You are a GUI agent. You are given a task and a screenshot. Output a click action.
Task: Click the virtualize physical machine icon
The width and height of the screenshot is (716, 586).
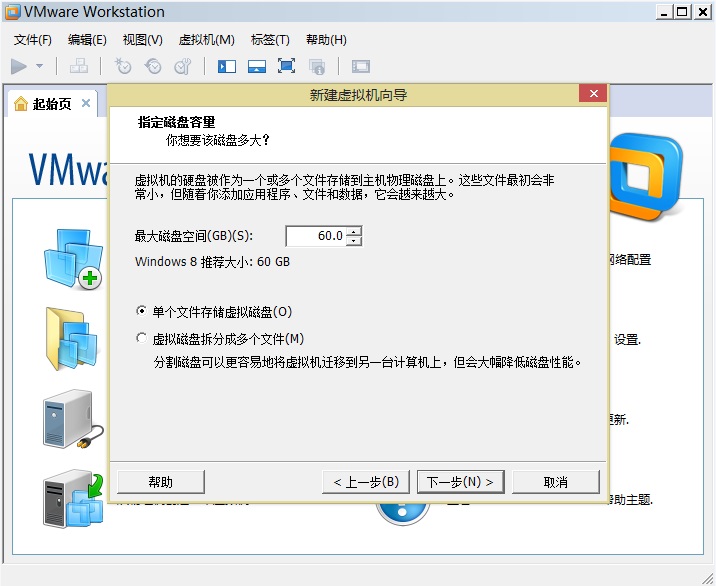point(73,499)
